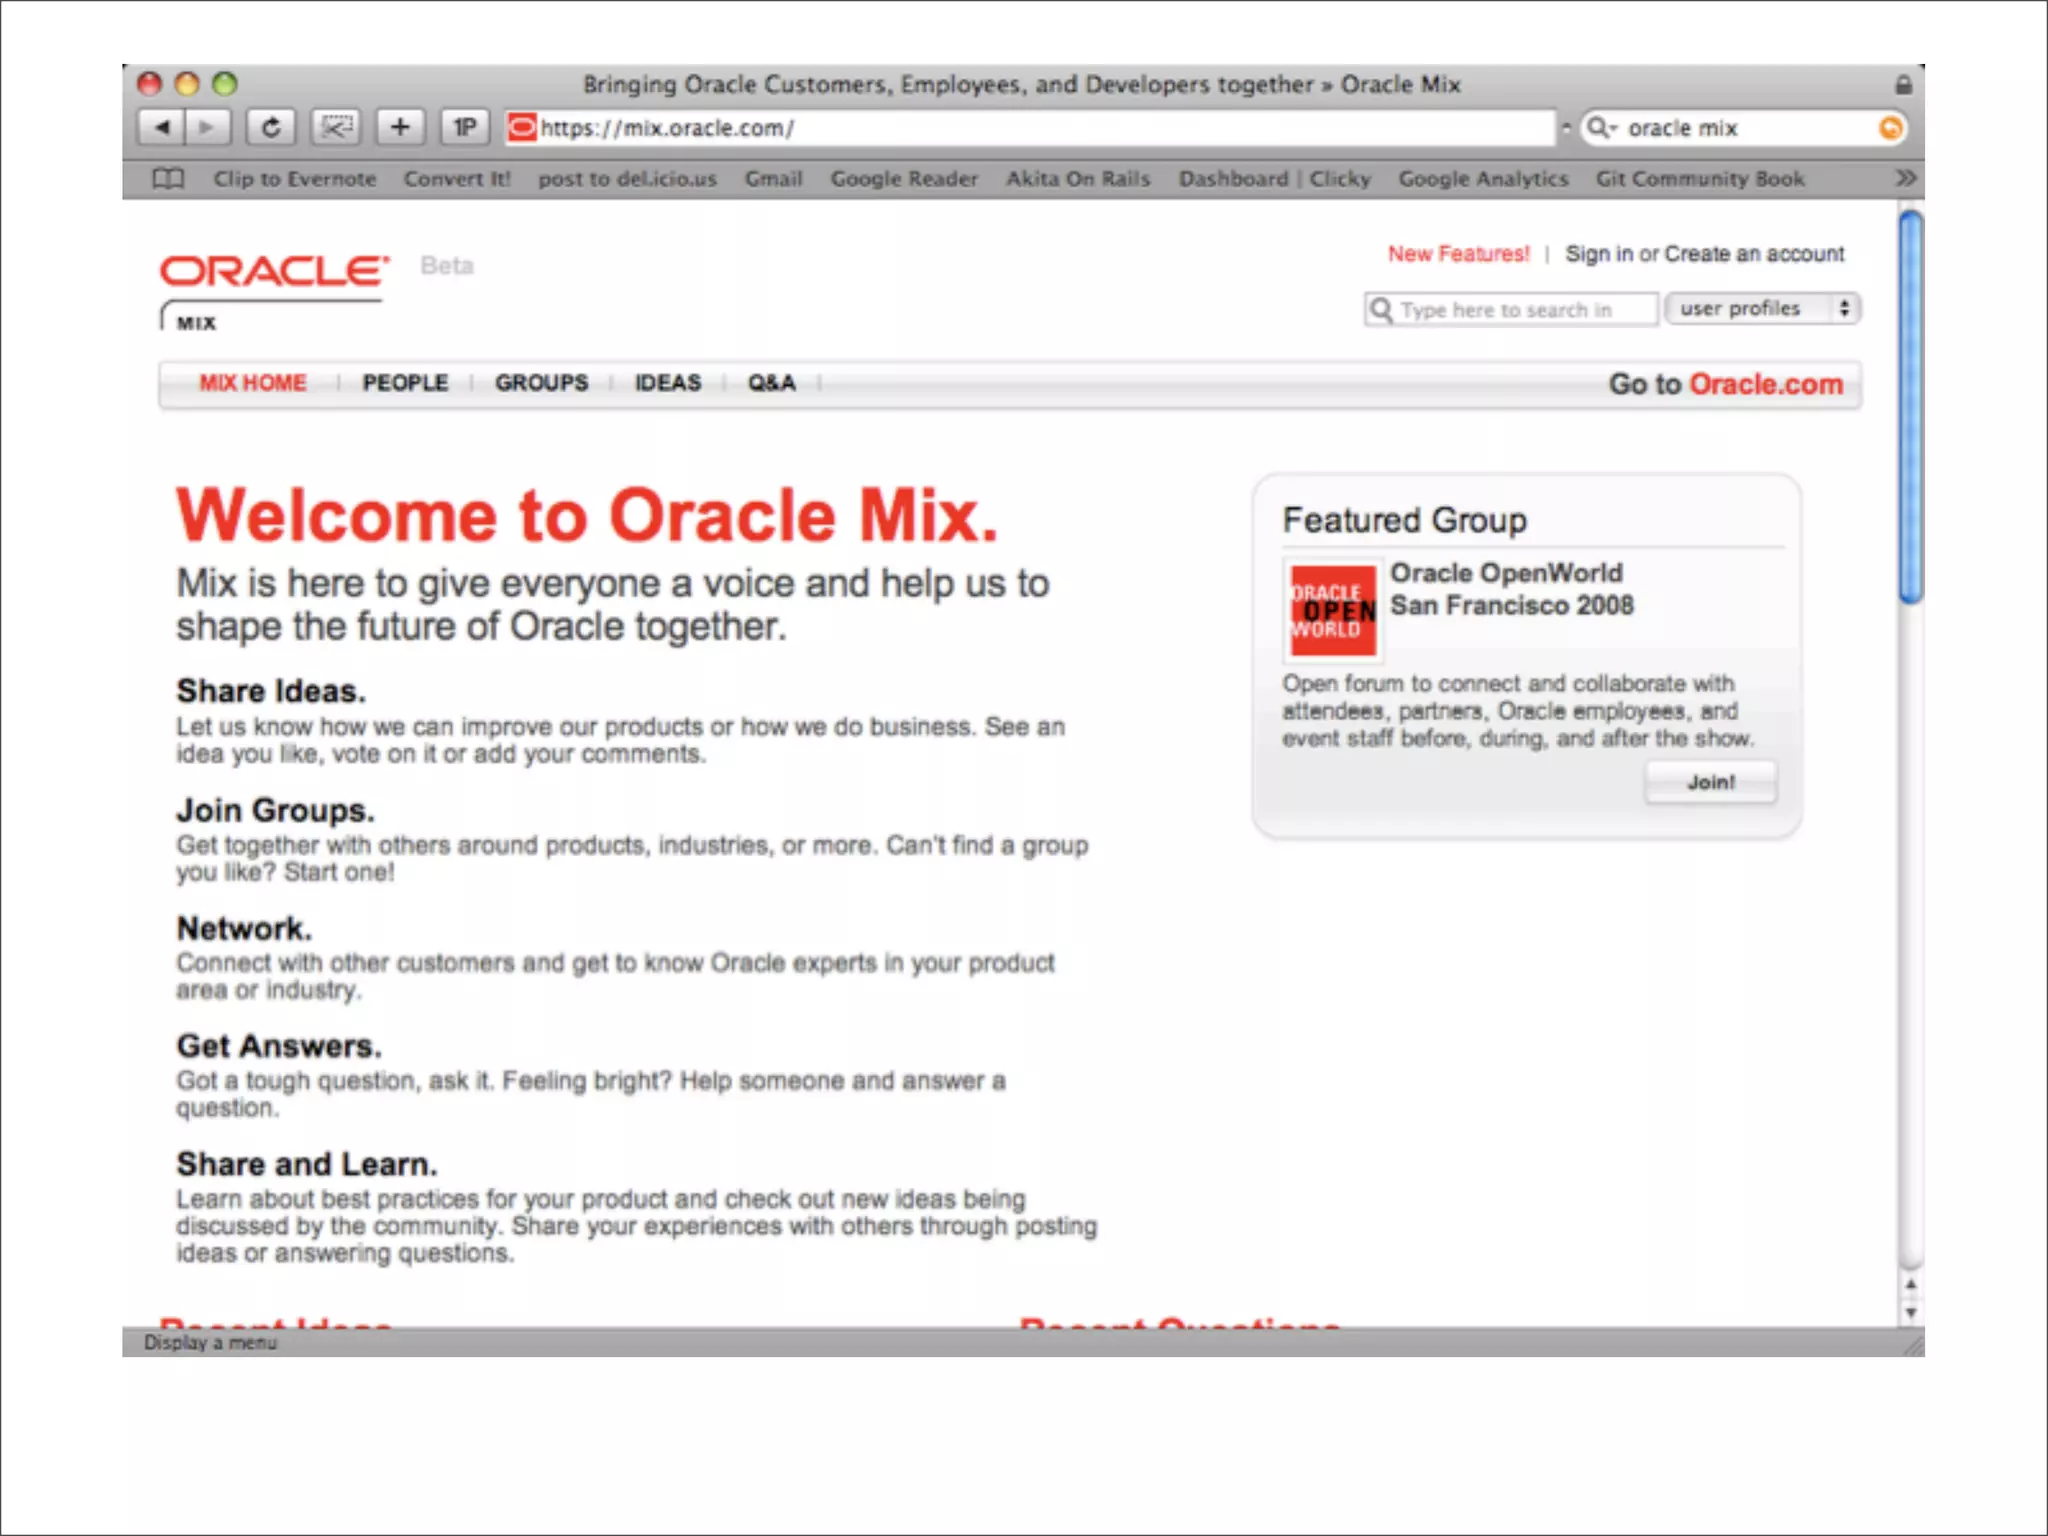Click the magnifier icon in browser search
This screenshot has width=2048, height=1536.
[1602, 128]
